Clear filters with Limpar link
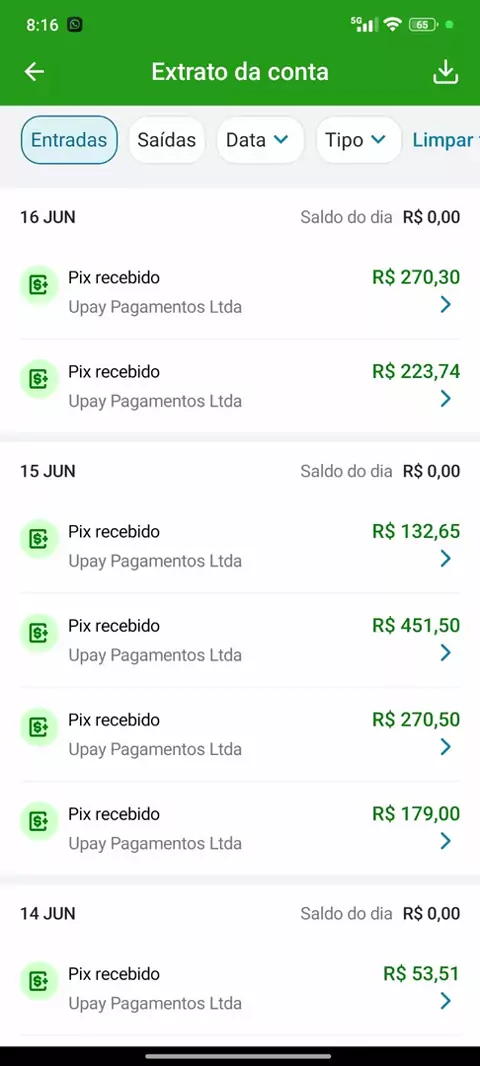This screenshot has width=480, height=1066. click(x=445, y=140)
